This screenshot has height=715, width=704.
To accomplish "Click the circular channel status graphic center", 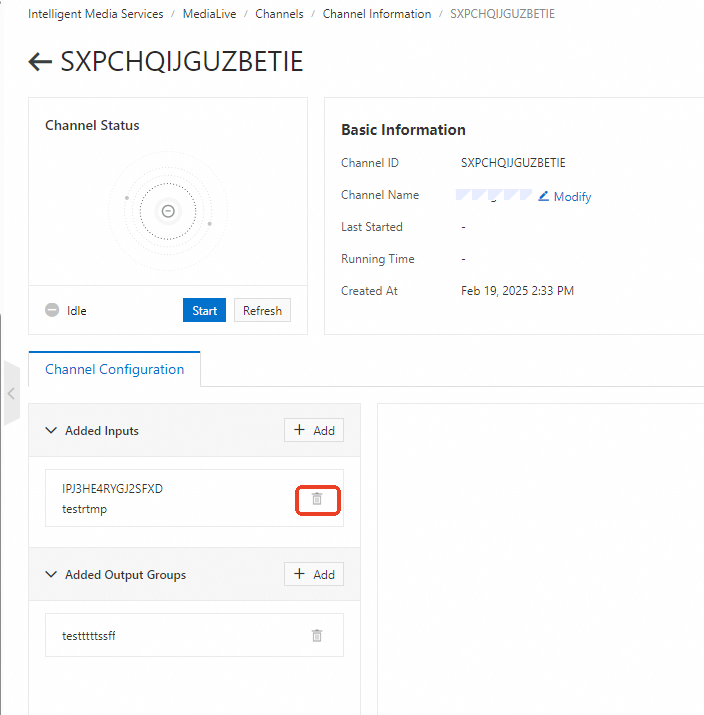I will [168, 211].
